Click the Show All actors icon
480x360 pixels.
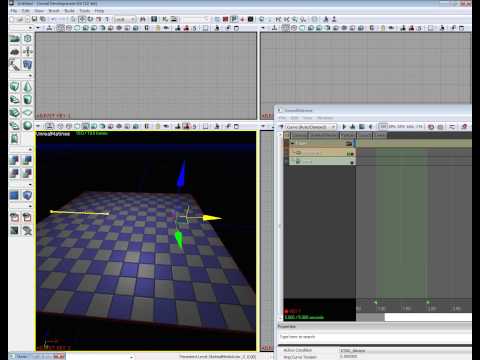27,230
